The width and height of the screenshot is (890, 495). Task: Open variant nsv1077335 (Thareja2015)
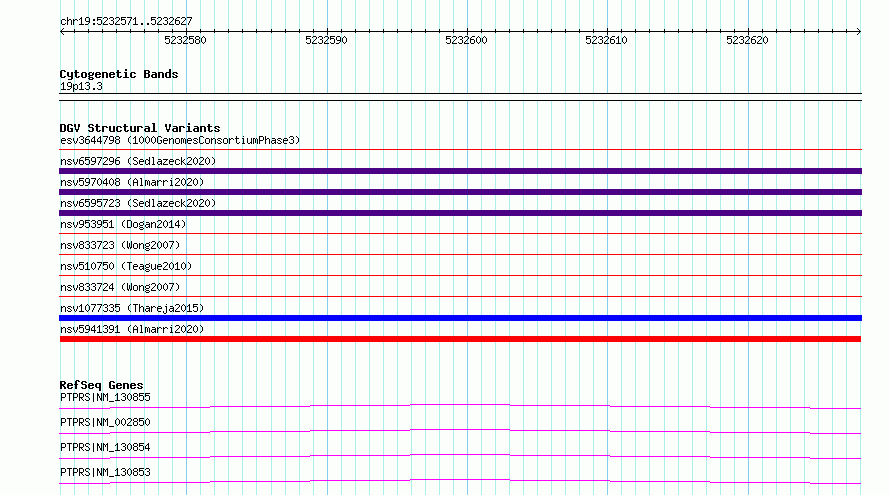[132, 308]
